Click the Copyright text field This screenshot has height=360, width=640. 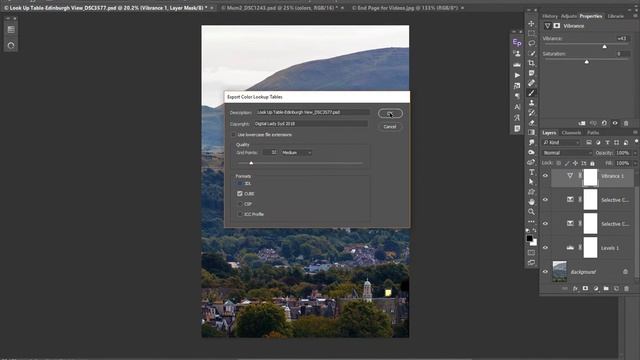(310, 124)
